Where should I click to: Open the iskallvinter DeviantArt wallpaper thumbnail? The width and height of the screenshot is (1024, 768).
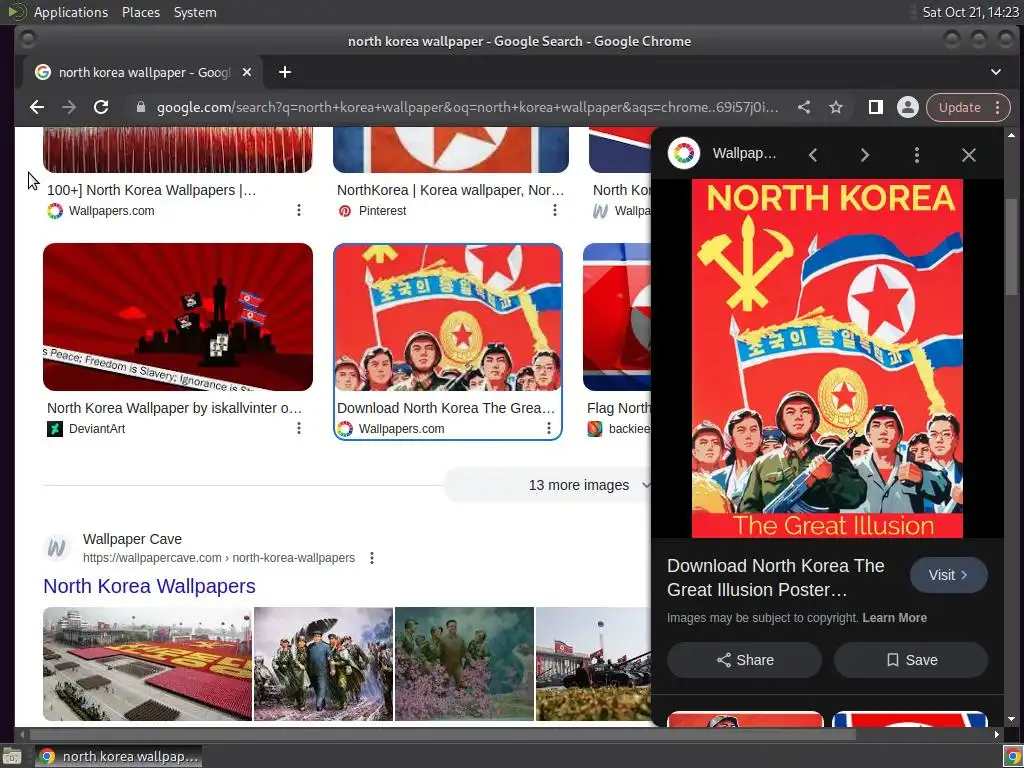click(178, 317)
